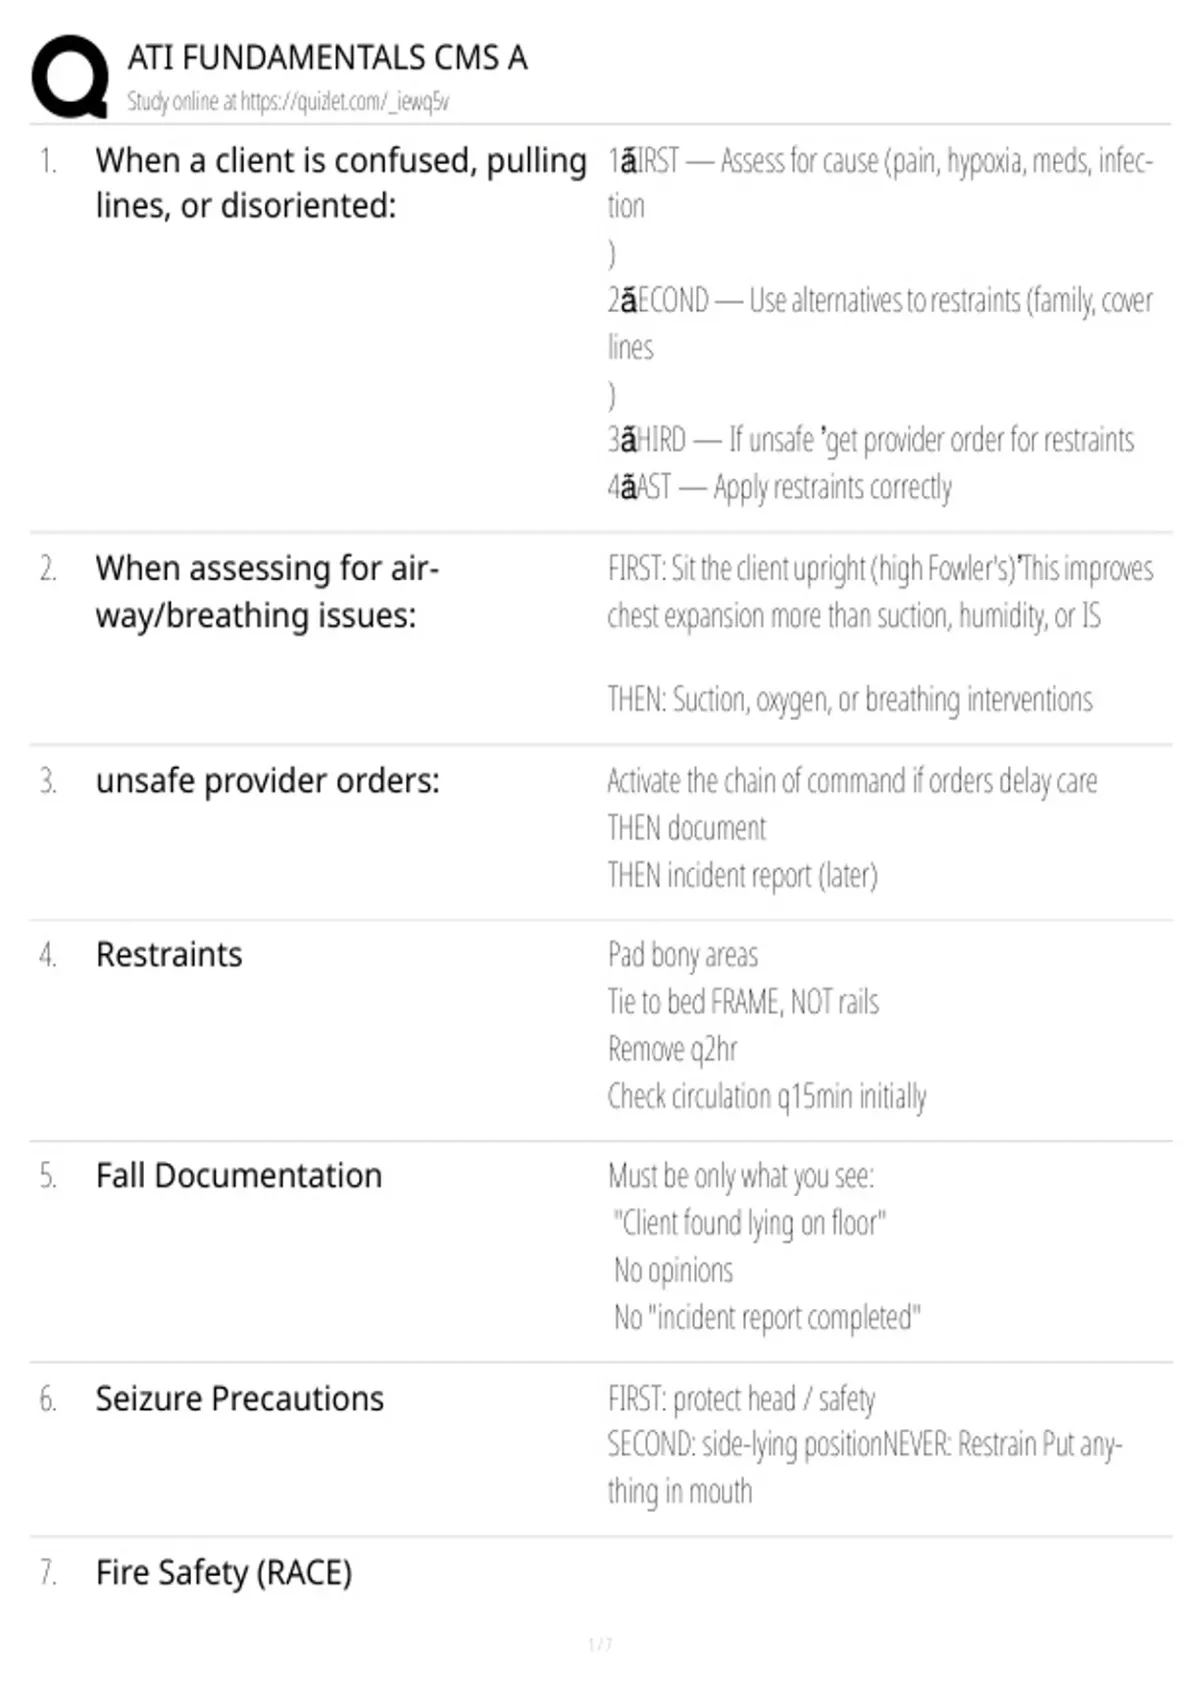Open the quizlet.com study link

344,101
